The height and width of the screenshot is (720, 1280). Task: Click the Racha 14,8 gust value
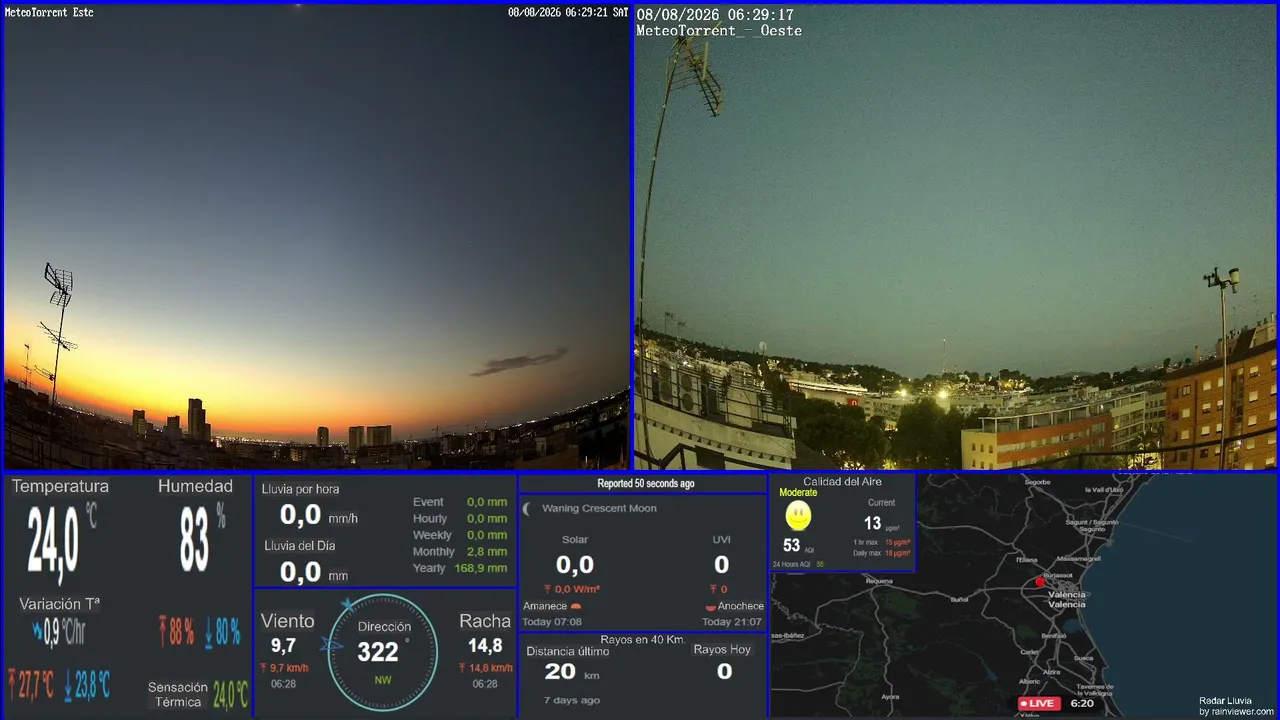tap(485, 646)
